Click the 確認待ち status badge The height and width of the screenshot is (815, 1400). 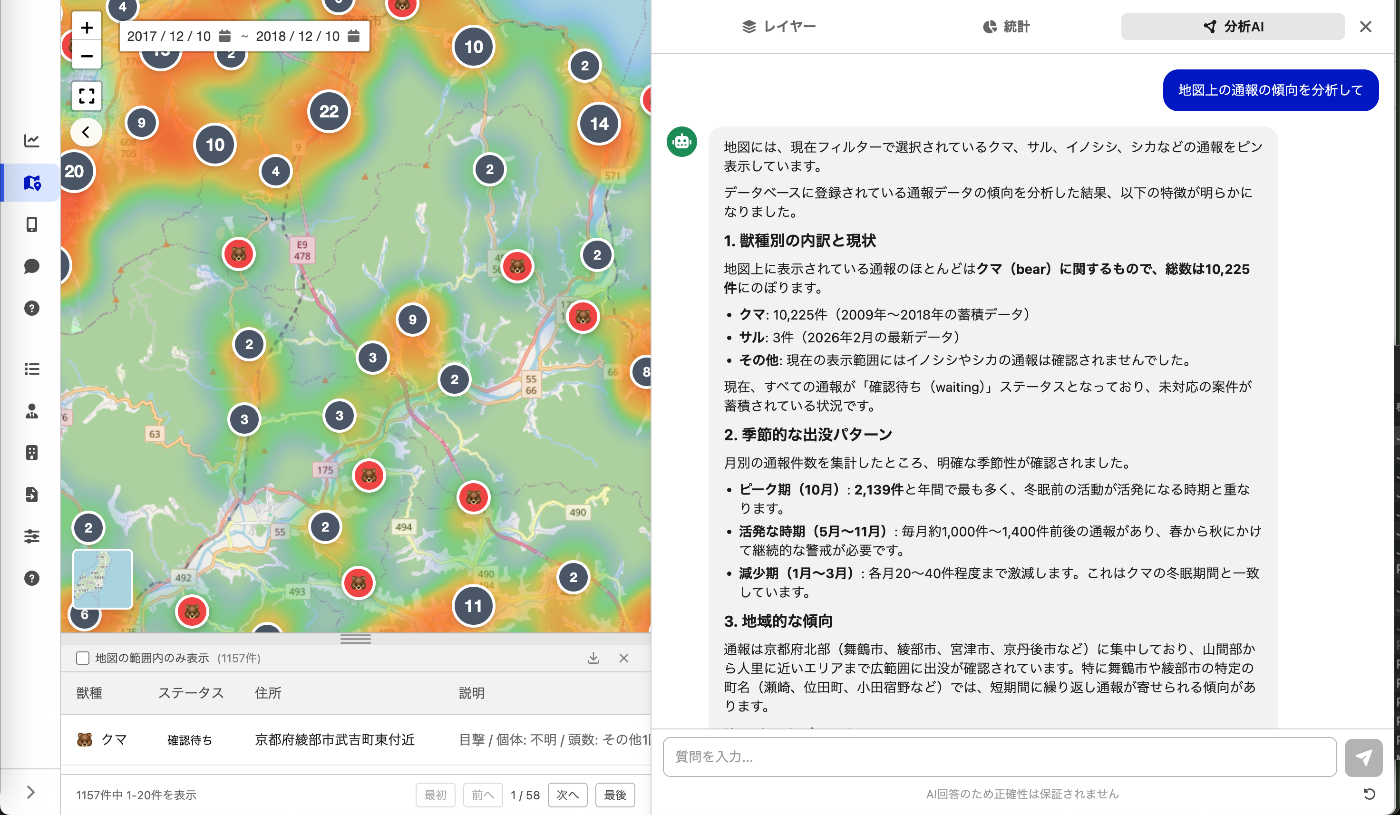(189, 740)
